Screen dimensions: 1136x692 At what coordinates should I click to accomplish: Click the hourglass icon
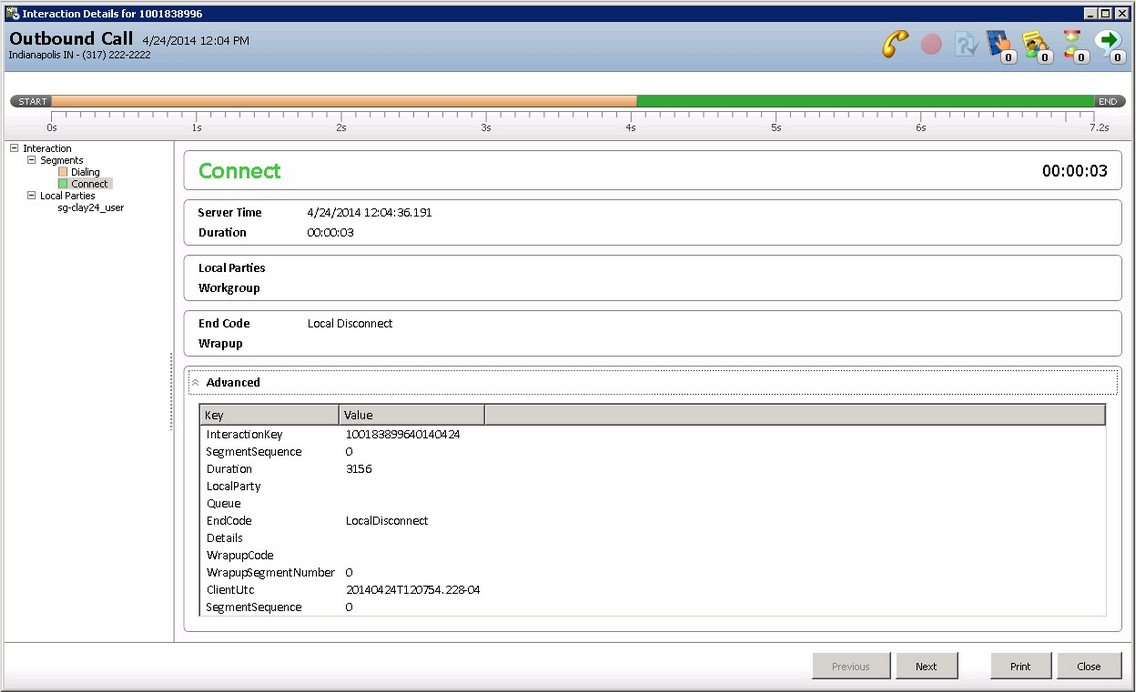tap(1073, 45)
